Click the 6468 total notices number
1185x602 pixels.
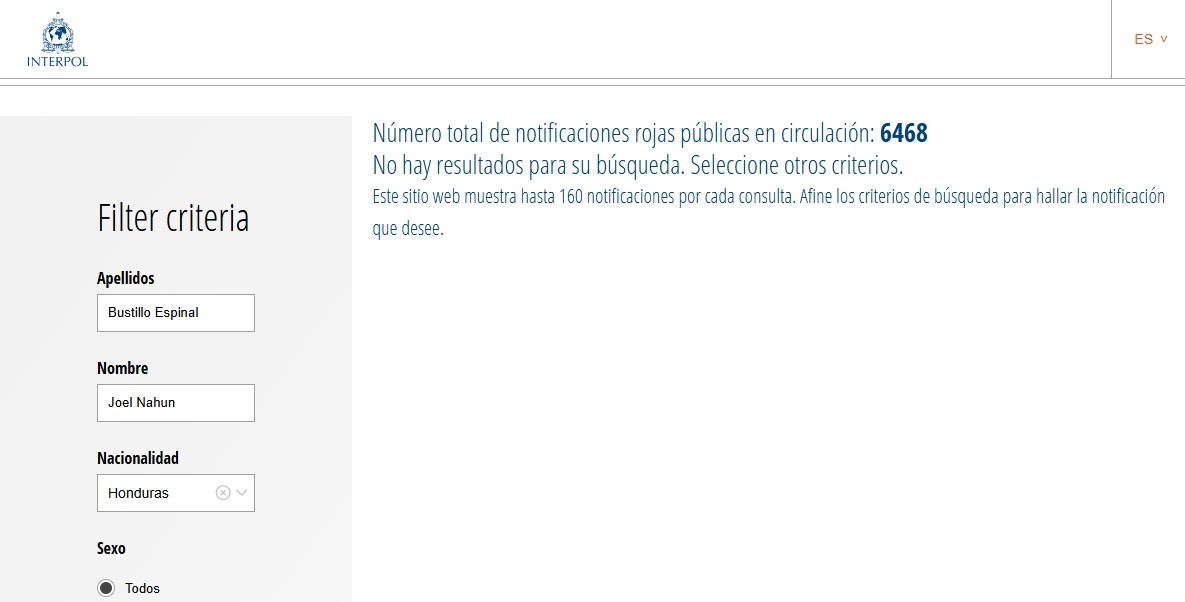coord(904,134)
